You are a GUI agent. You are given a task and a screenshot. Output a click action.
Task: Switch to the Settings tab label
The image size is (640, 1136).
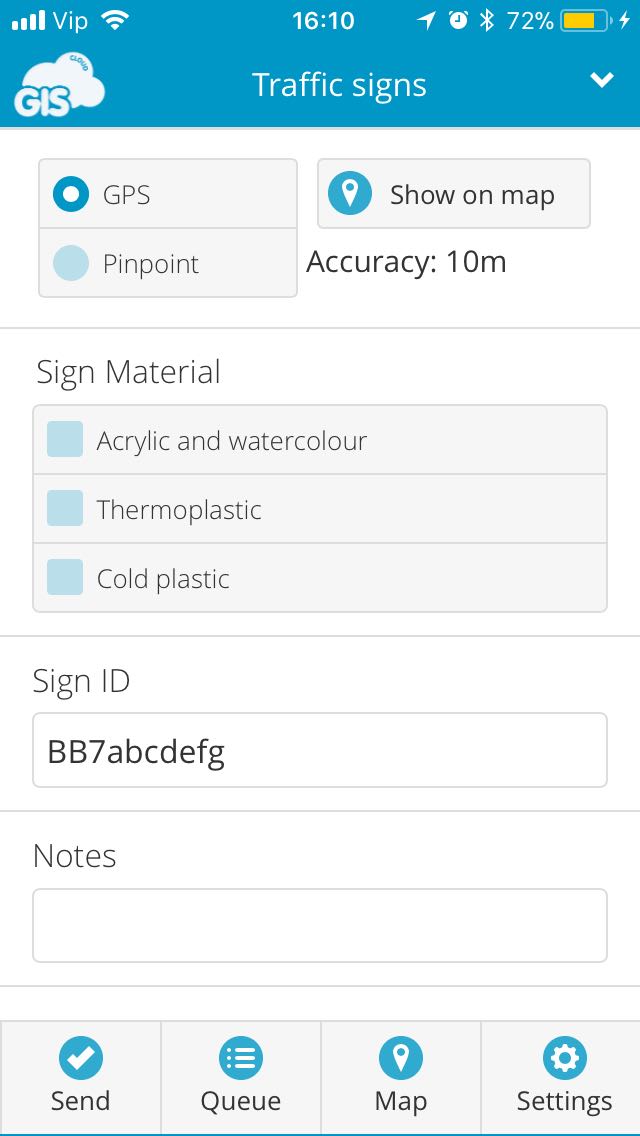click(x=565, y=1101)
